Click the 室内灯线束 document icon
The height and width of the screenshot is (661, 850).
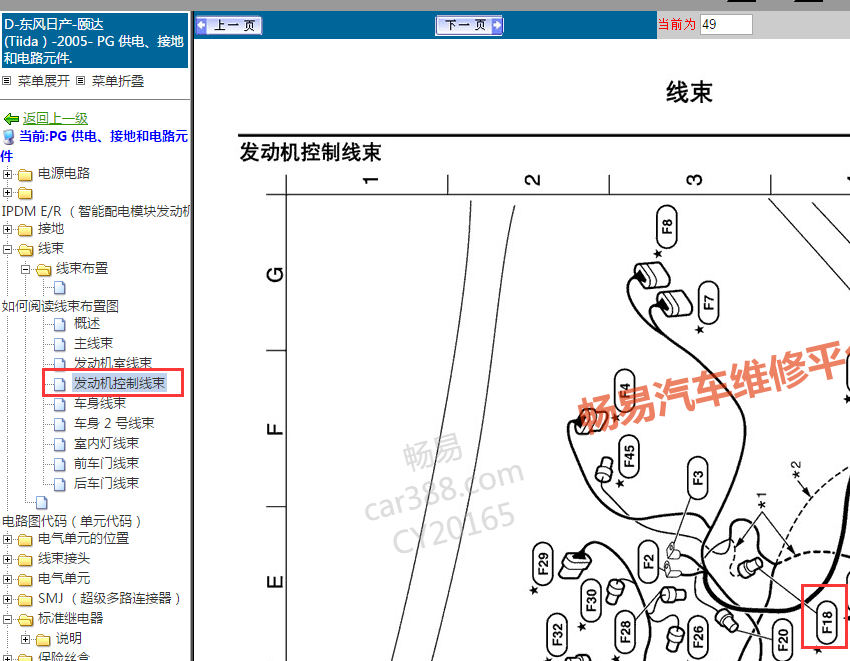(60, 445)
